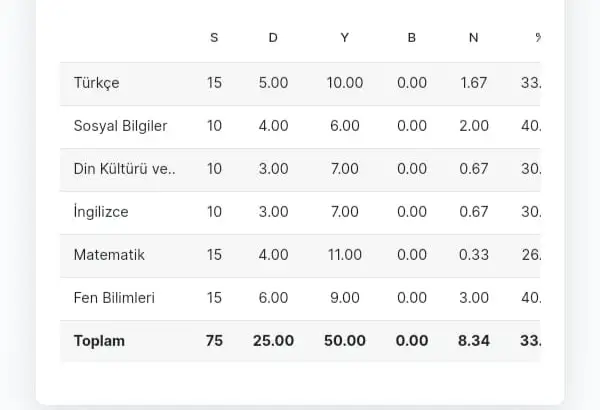This screenshot has height=410, width=600.
Task: Click the Matematik subject cell
Action: coord(109,255)
